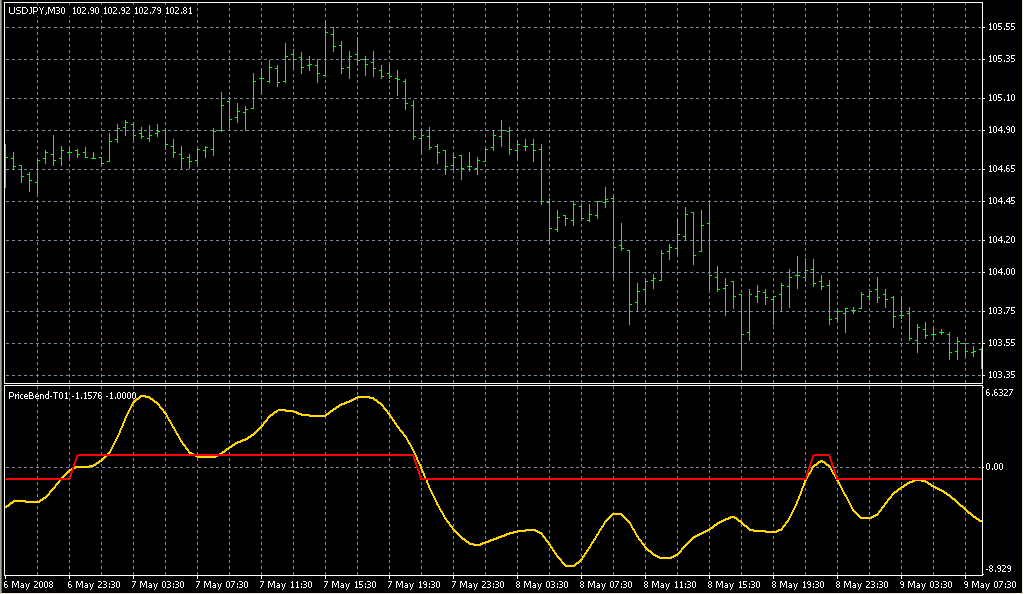
Task: Select the 103.35 price scale value
Action: click(x=1001, y=375)
